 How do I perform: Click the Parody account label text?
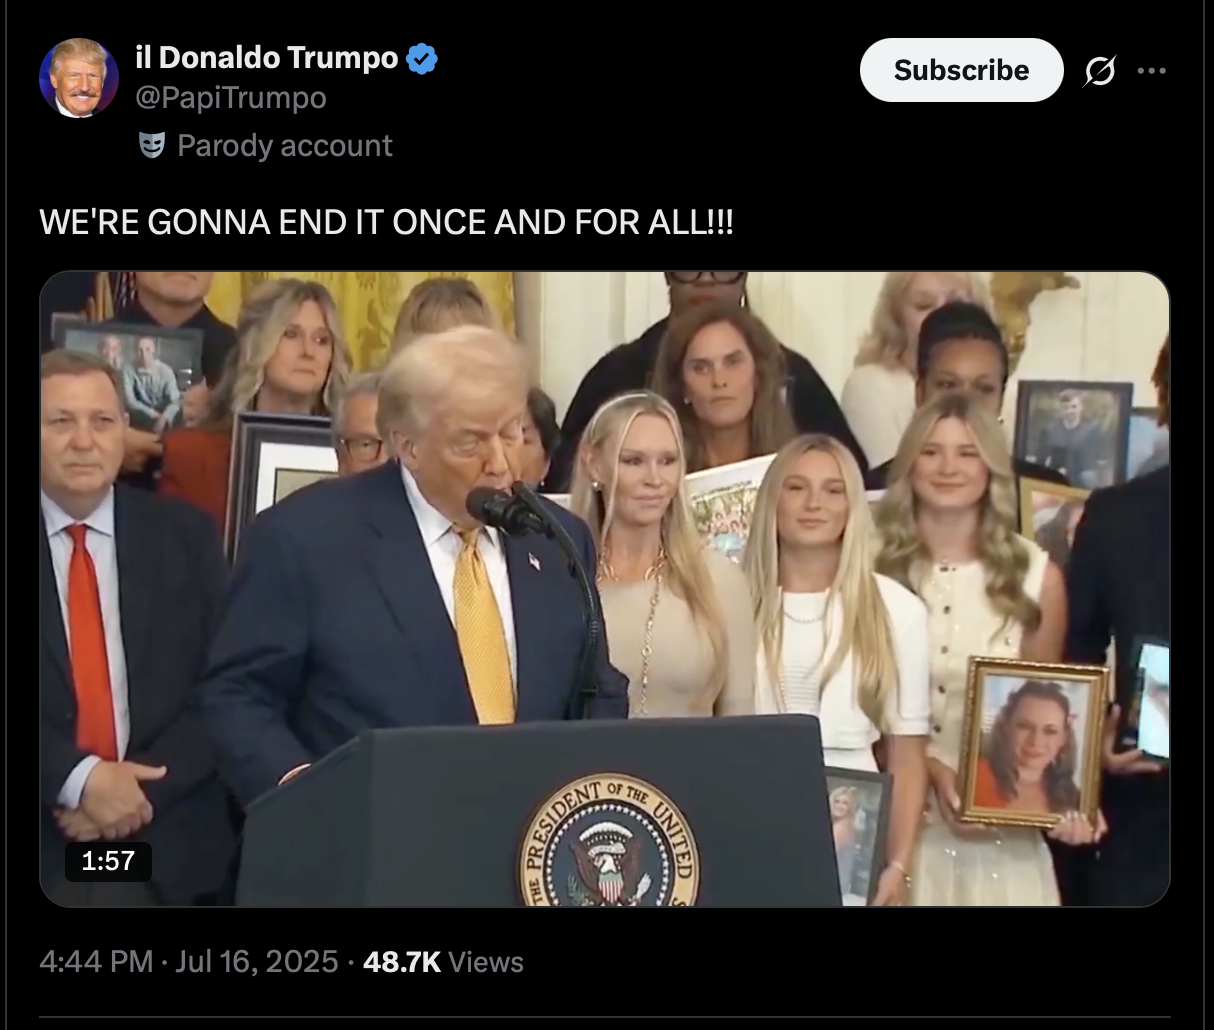click(285, 146)
